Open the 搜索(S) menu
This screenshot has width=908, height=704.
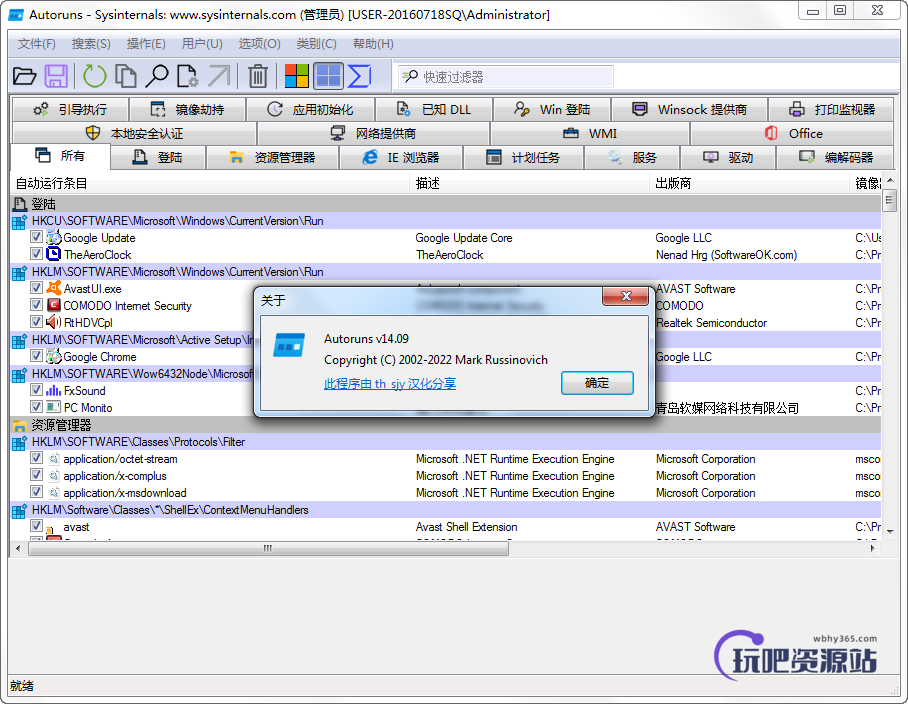pyautogui.click(x=91, y=44)
